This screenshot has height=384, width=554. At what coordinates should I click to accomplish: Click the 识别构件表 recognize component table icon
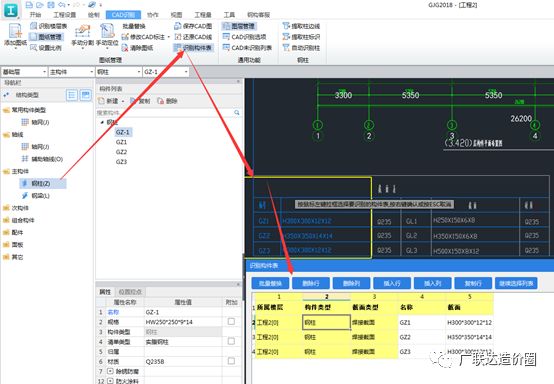point(178,48)
